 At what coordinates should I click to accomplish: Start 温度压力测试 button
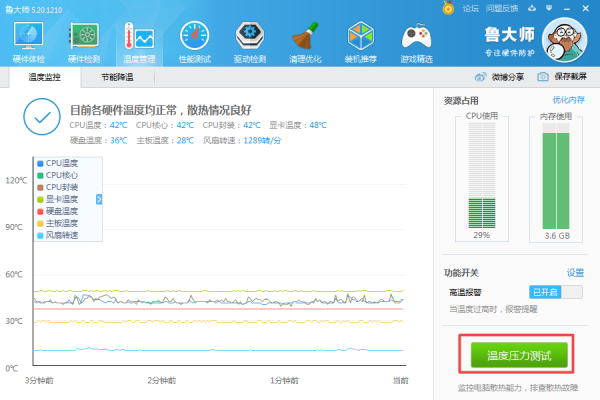pyautogui.click(x=519, y=355)
